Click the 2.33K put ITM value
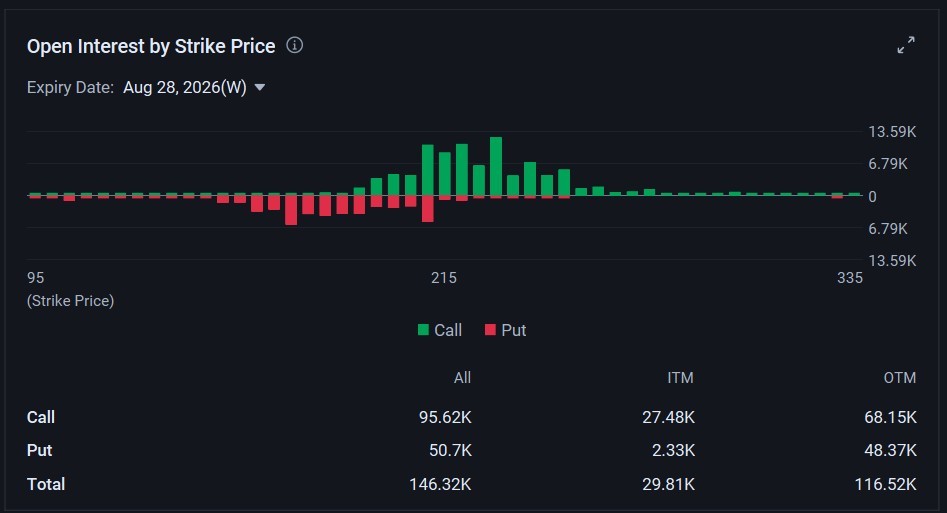The image size is (947, 513). (x=673, y=450)
